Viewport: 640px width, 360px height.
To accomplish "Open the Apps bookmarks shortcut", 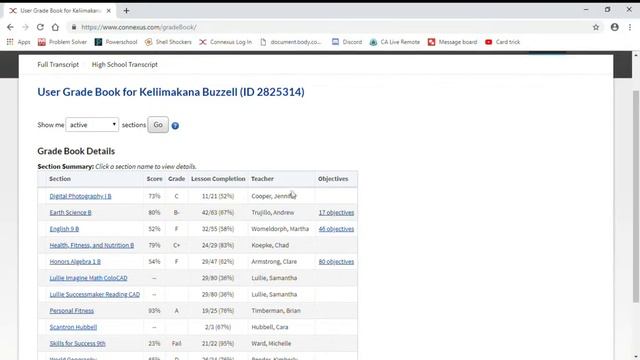I will point(18,42).
